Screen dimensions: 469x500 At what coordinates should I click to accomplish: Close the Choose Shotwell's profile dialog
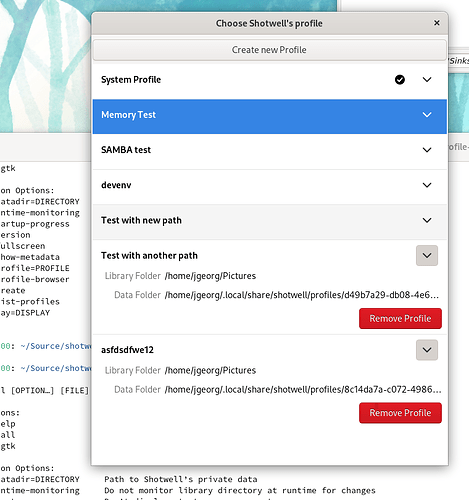pos(437,23)
